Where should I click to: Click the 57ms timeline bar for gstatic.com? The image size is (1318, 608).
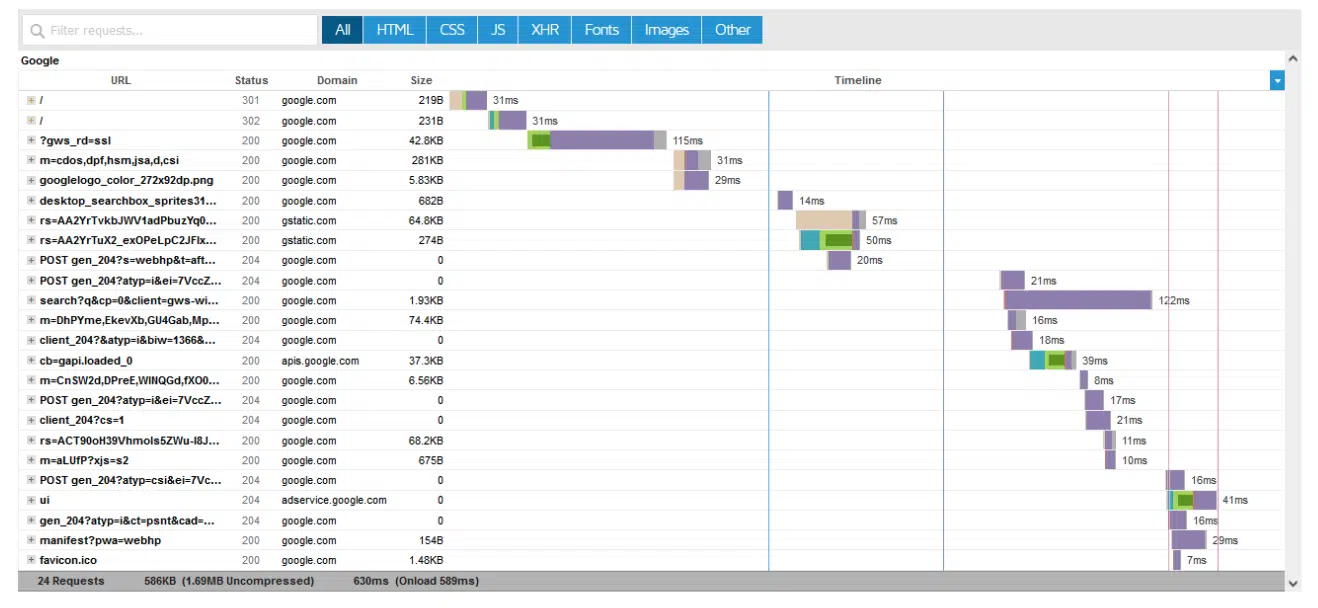831,221
